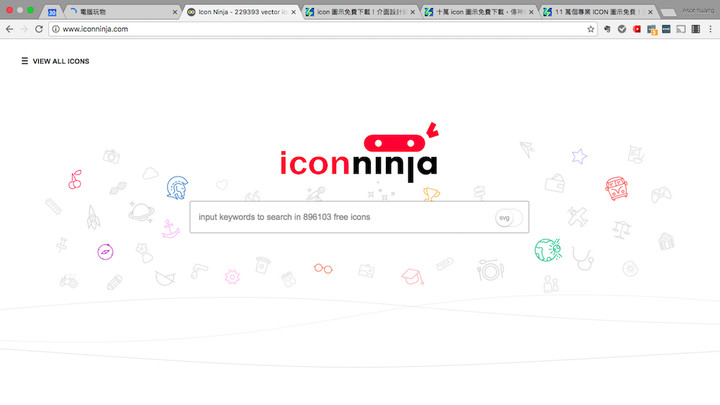The height and width of the screenshot is (405, 720).
Task: Open the '11 萬個專業 ICON' tab
Action: 598,12
